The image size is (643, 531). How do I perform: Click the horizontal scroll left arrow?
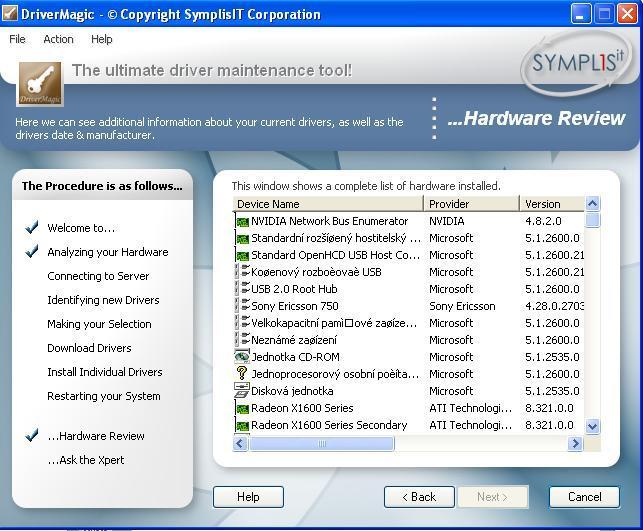tap(240, 443)
